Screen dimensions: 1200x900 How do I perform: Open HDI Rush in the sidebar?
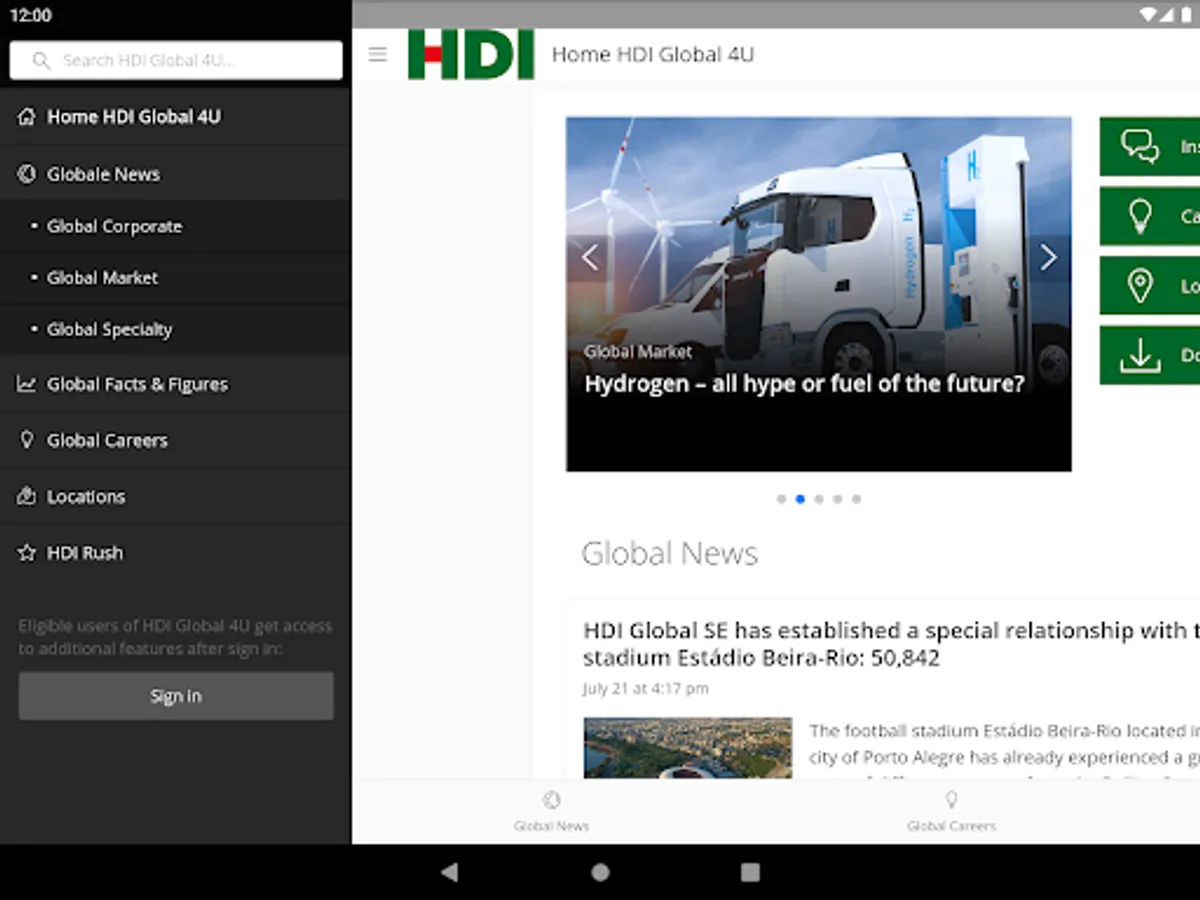click(x=175, y=553)
